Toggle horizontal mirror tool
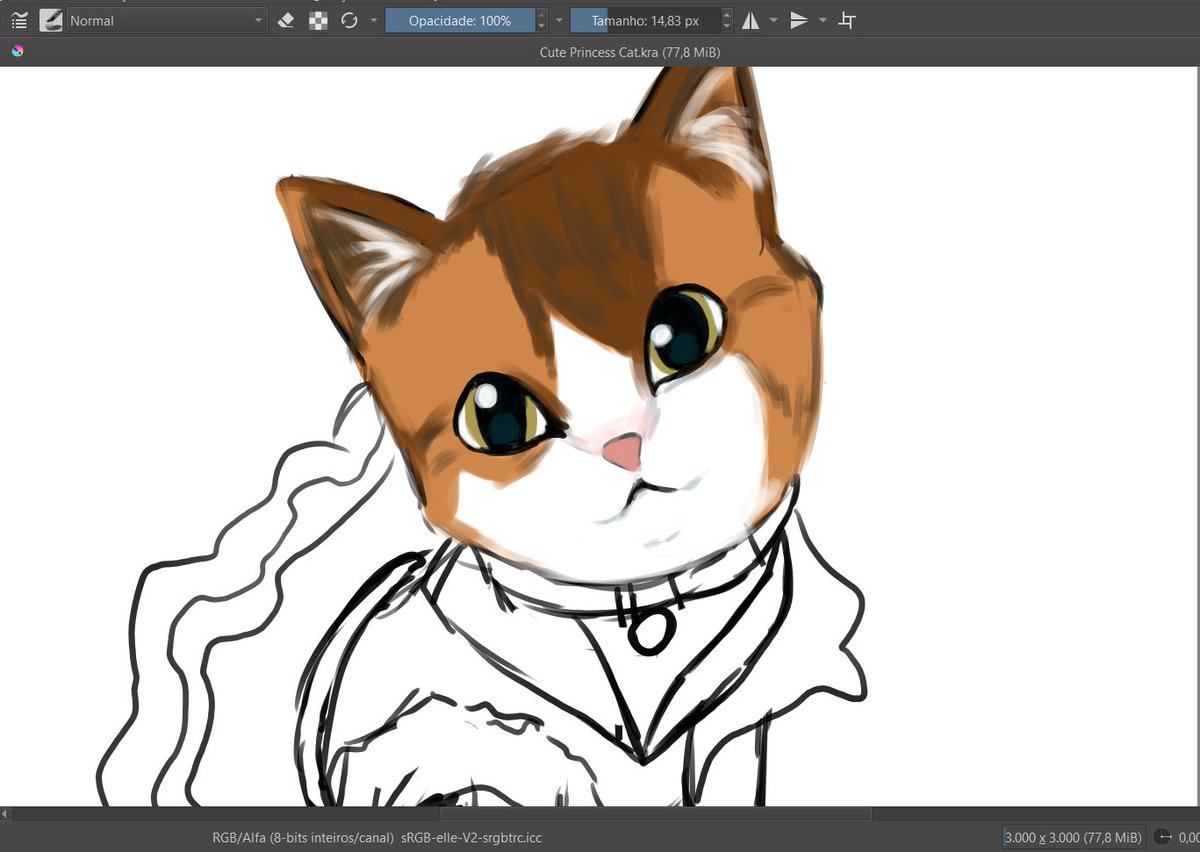This screenshot has width=1200, height=852. tap(751, 20)
